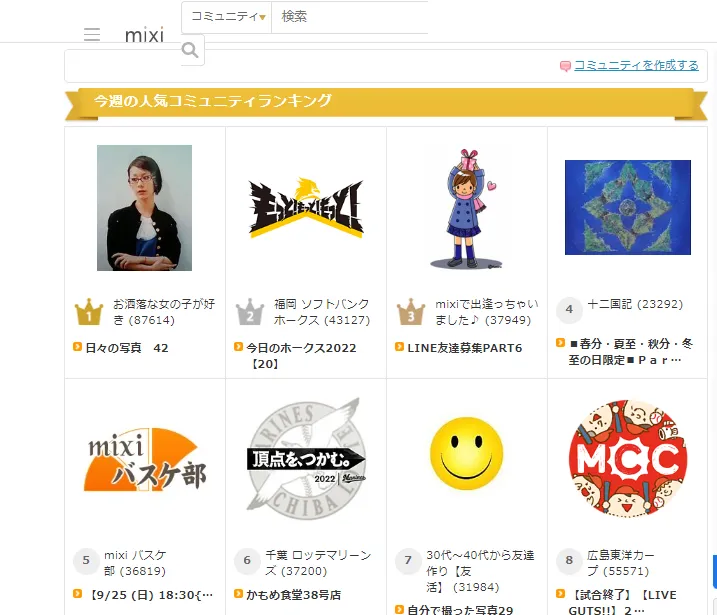This screenshot has width=717, height=615.
Task: Expand the コミュニティ search category dropdown
Action: 227,17
